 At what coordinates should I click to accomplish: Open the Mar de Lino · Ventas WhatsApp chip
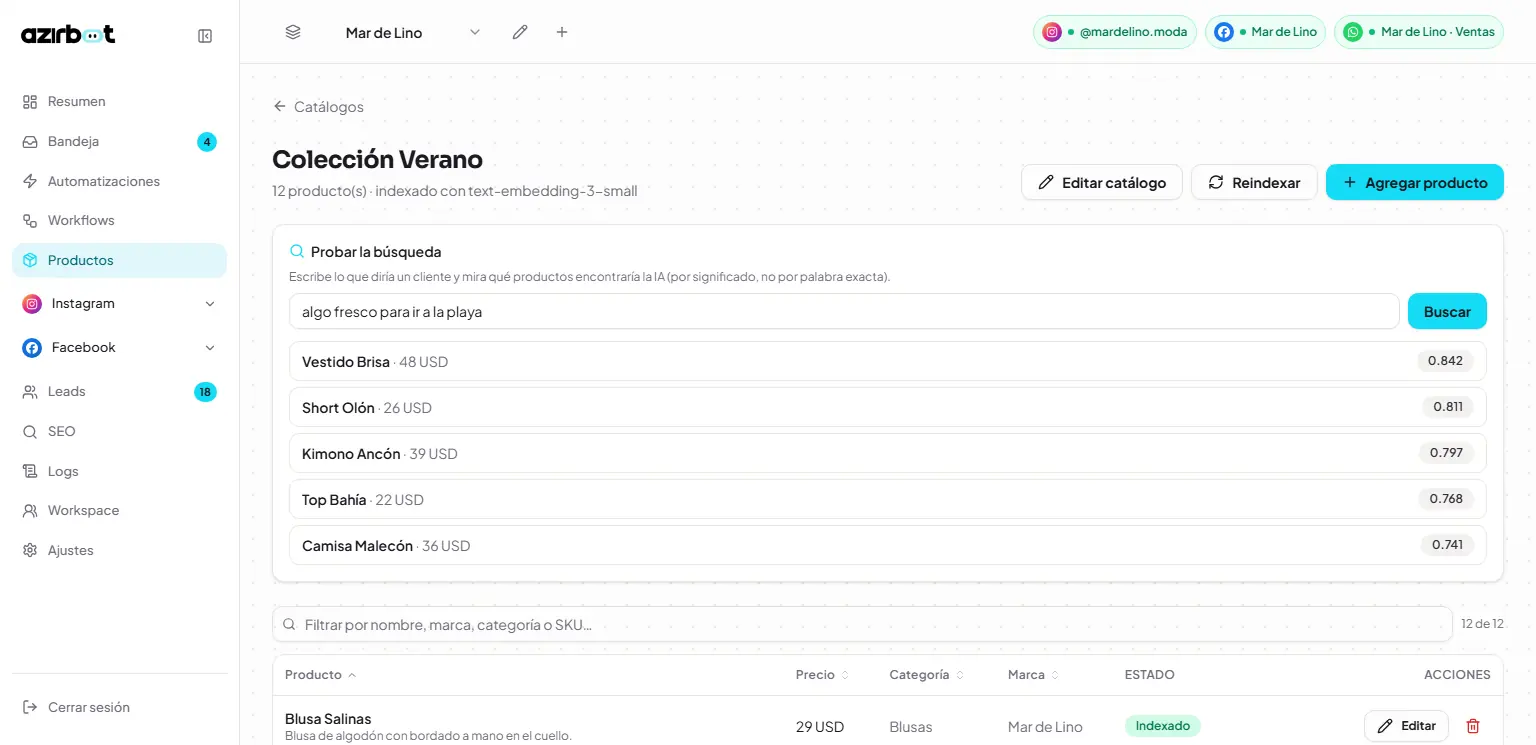(1419, 32)
